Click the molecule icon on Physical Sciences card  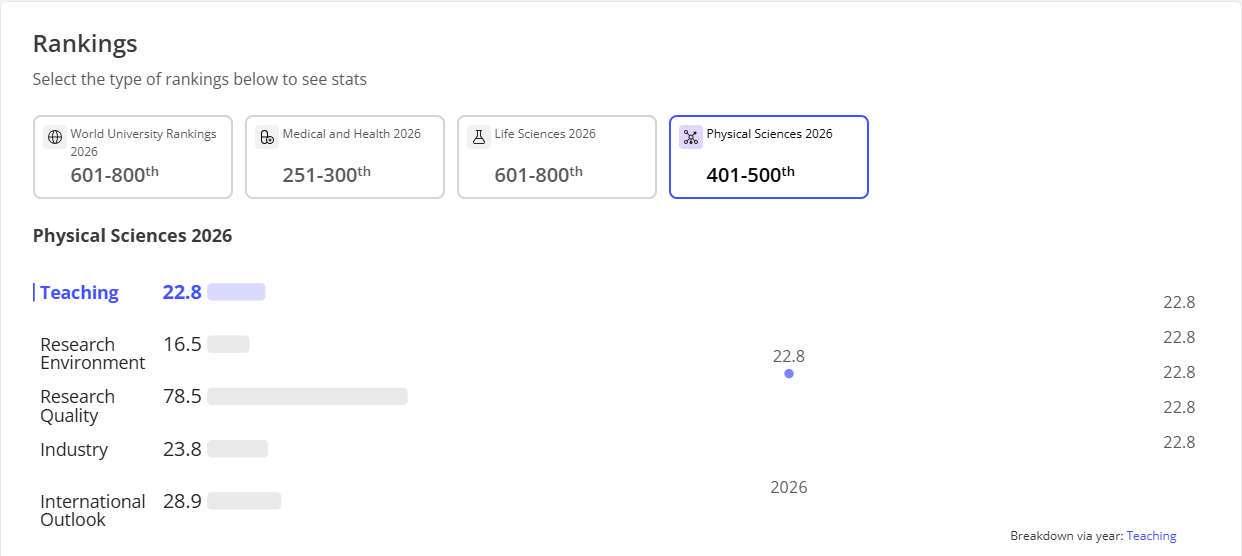691,137
